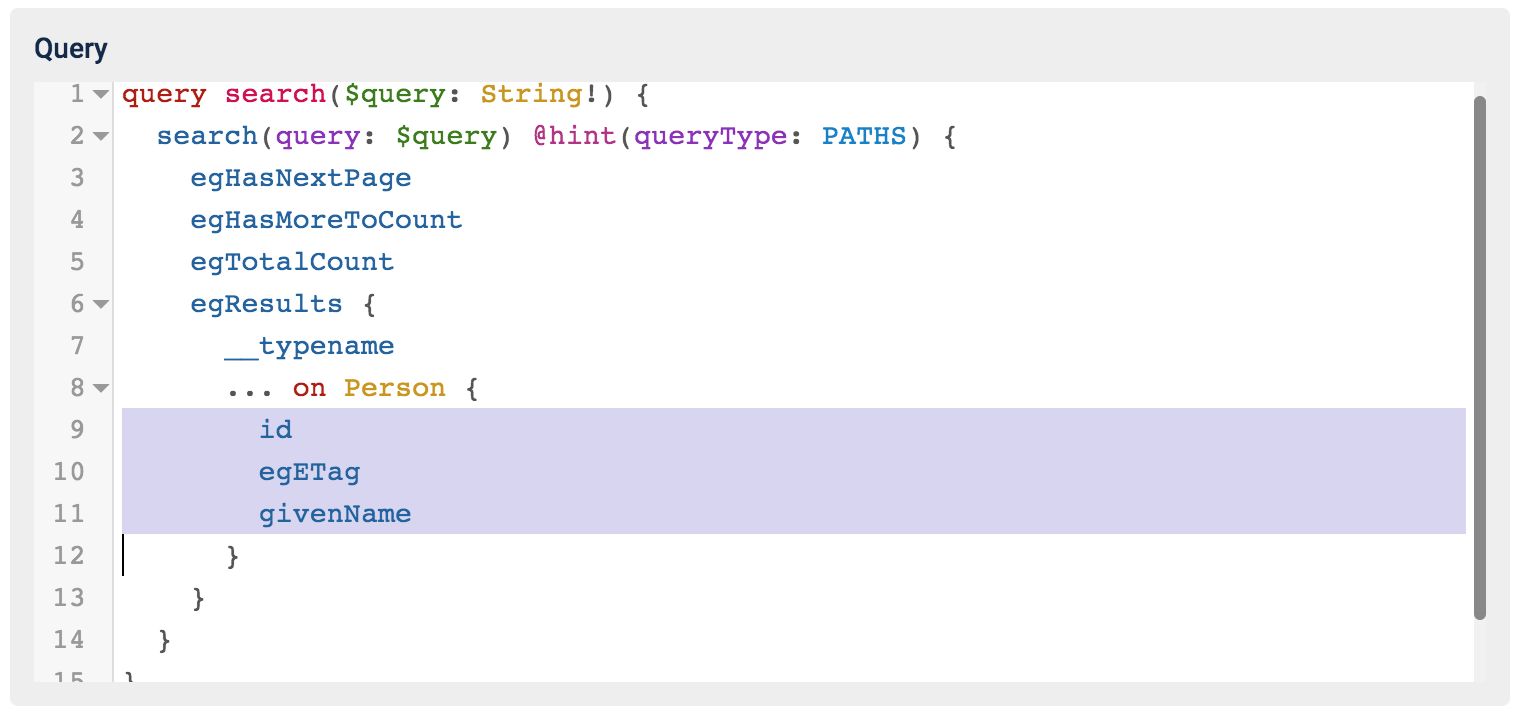This screenshot has height=714, width=1520.
Task: Click the givenName field on line 11
Action: point(335,515)
